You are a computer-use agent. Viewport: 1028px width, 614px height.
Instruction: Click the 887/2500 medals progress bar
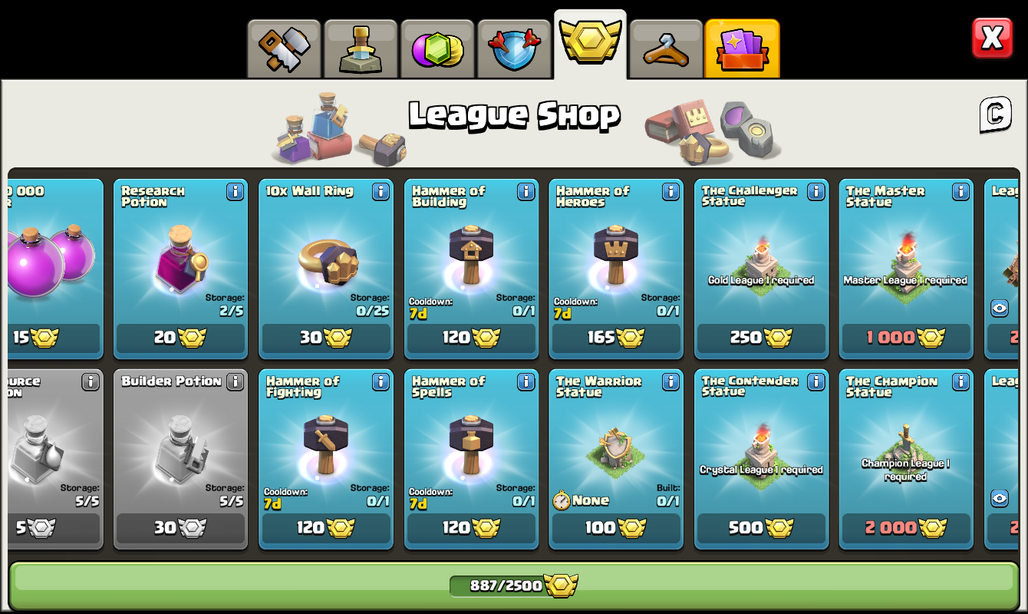(514, 585)
